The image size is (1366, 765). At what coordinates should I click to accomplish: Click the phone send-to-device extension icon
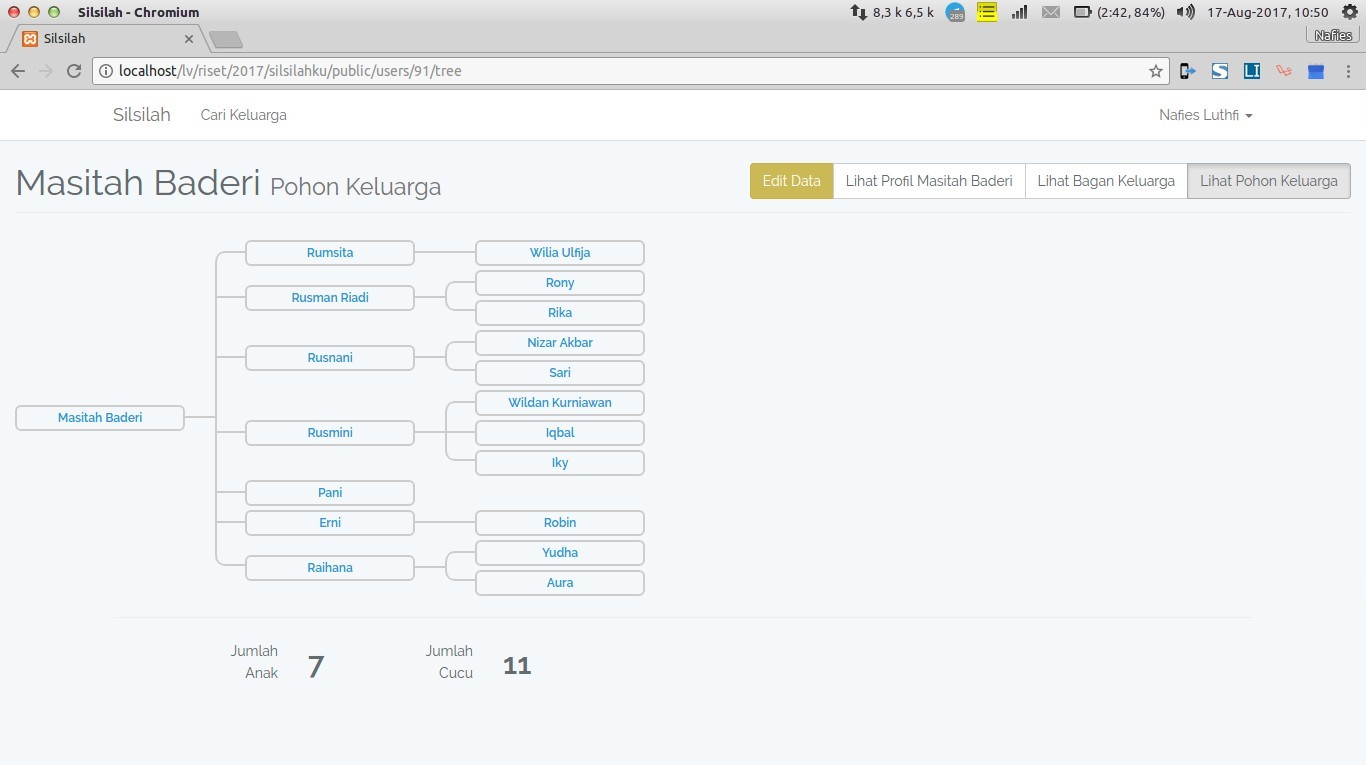pos(1188,71)
